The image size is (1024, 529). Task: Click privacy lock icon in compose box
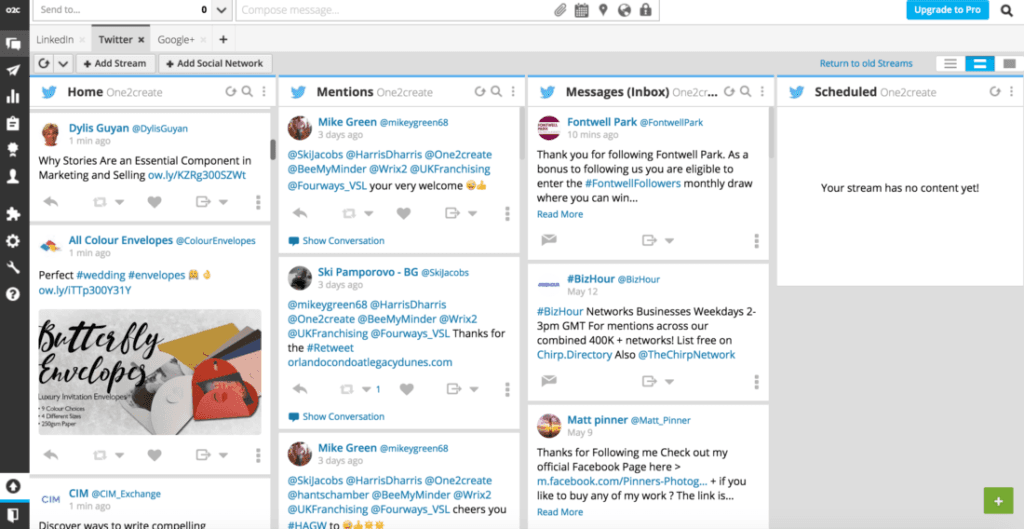(645, 10)
